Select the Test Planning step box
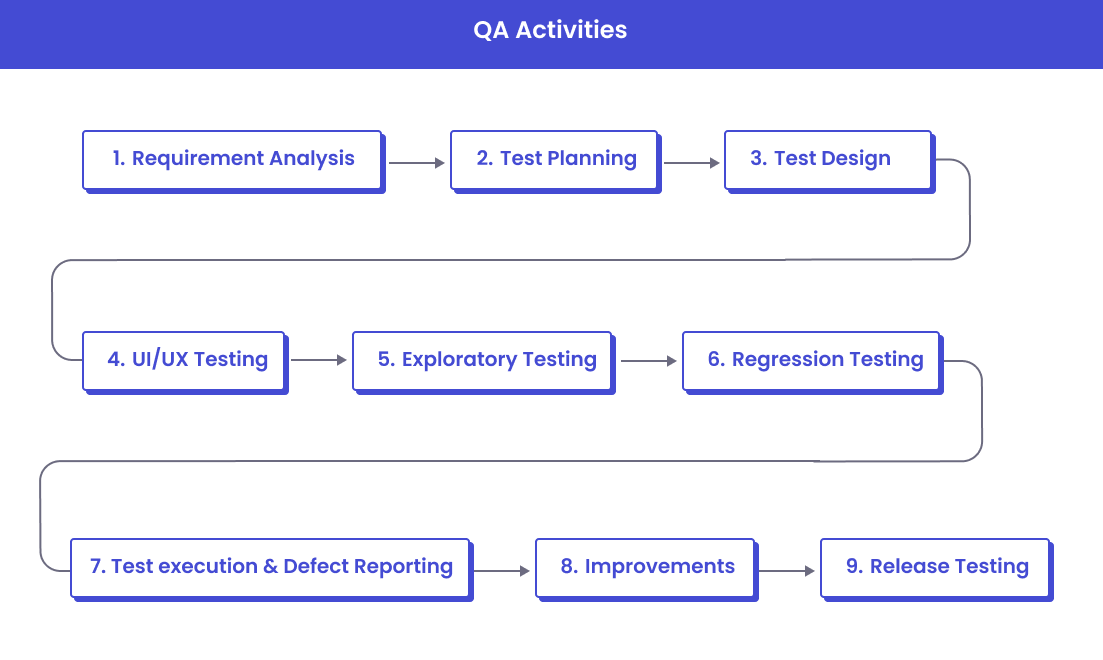 tap(555, 159)
